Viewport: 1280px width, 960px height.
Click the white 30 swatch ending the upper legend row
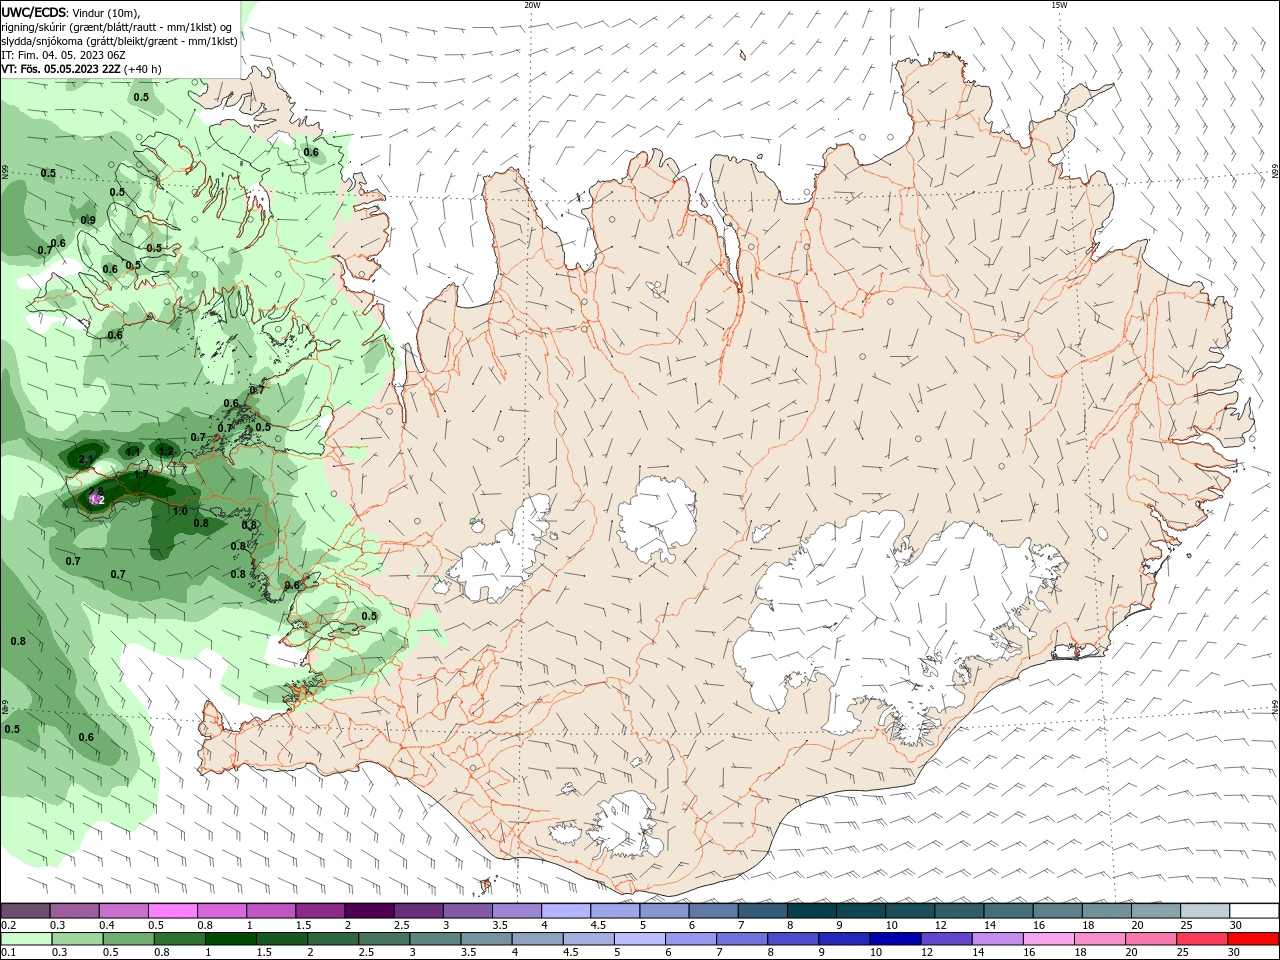tap(1254, 911)
